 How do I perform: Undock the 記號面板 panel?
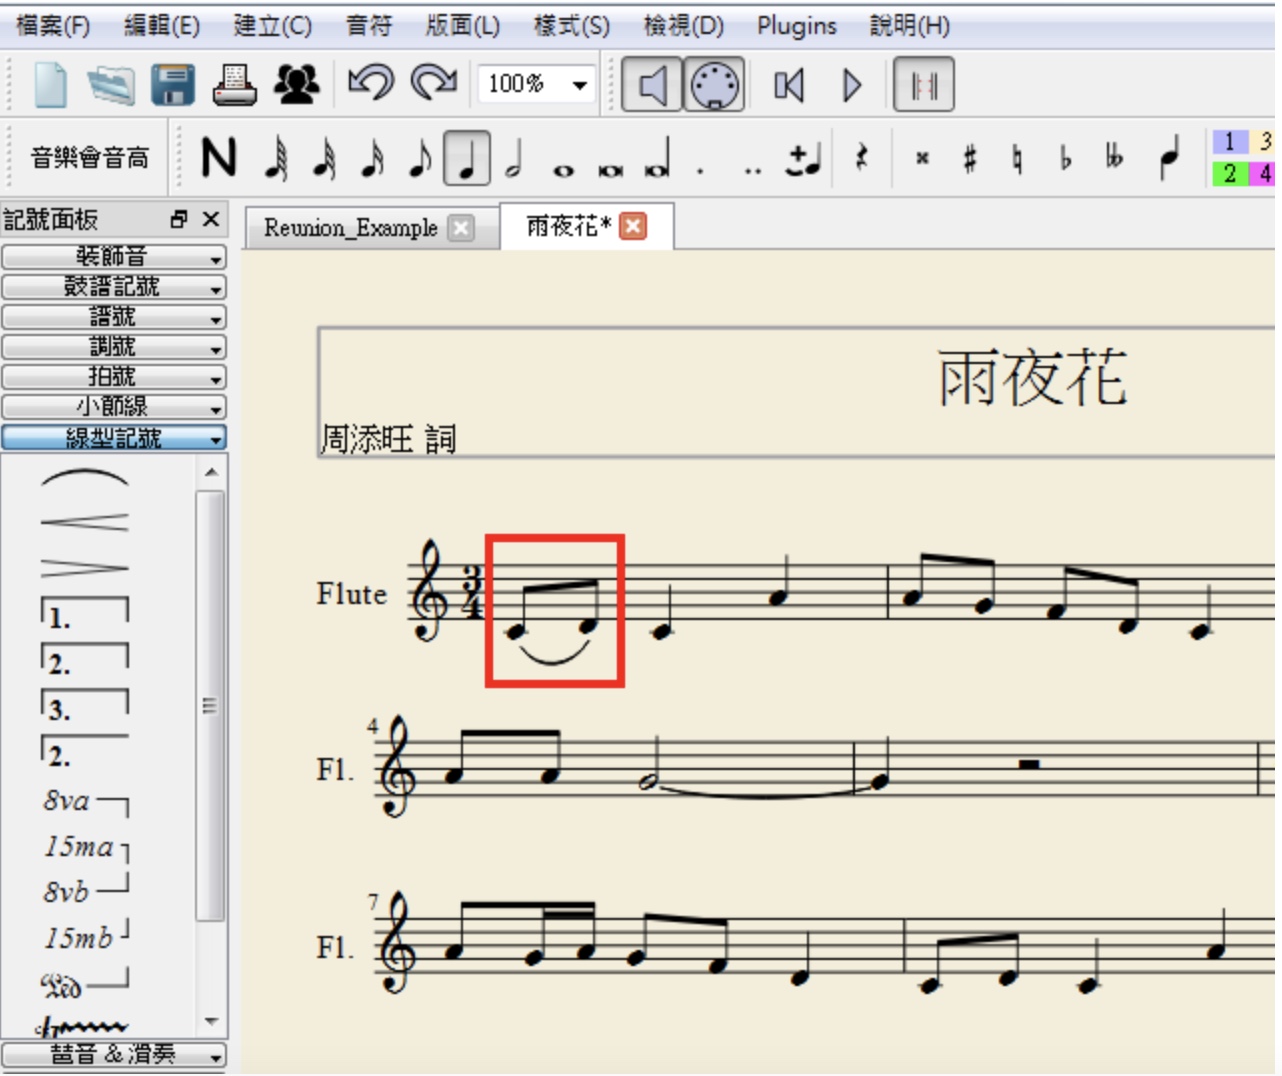pyautogui.click(x=179, y=219)
